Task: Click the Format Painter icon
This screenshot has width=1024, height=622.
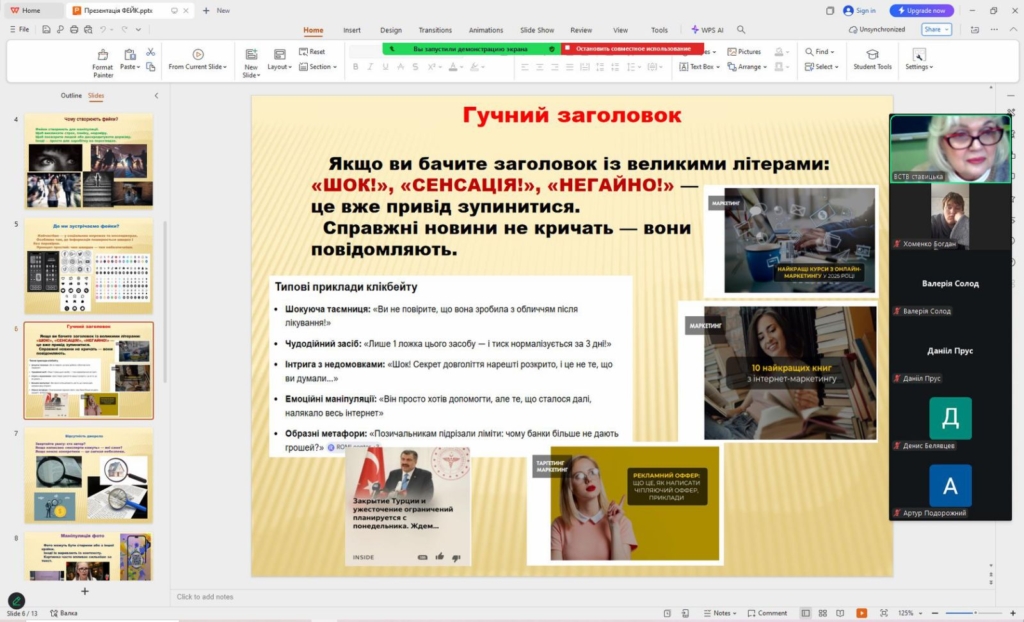Action: (x=102, y=54)
